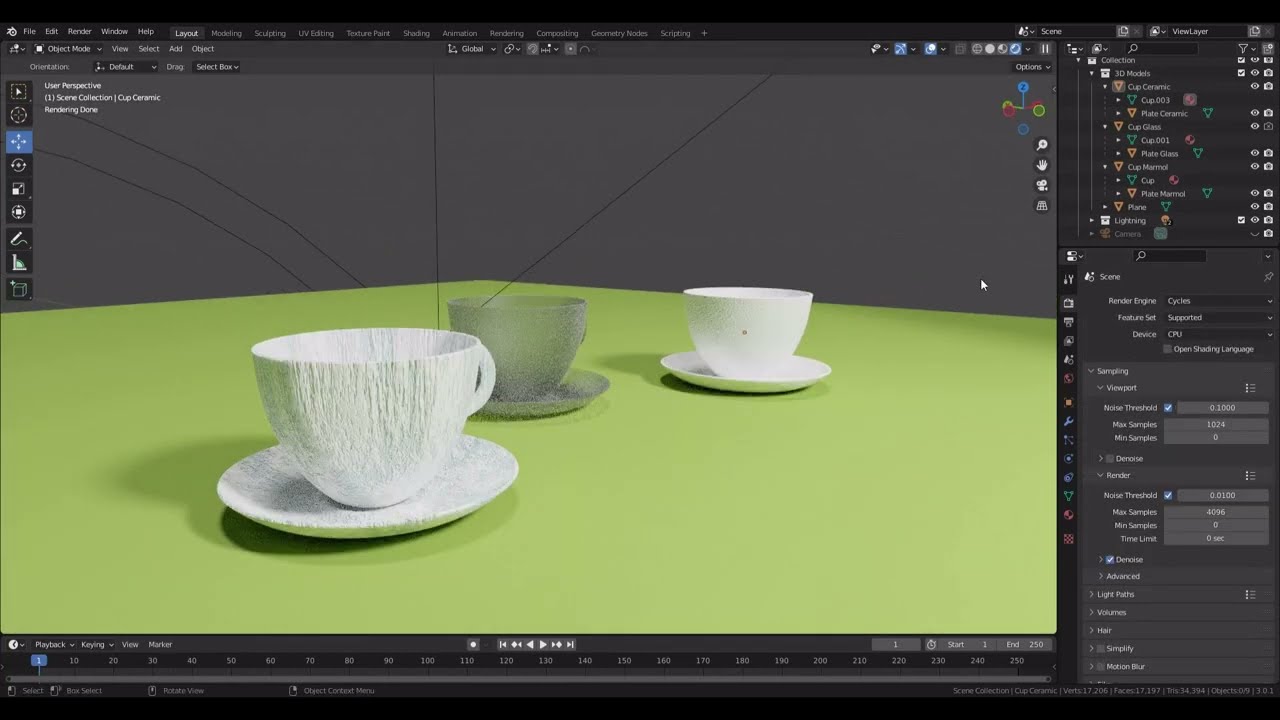Expand the Lightning collection in outliner
Viewport: 1280px width, 720px height.
click(1092, 220)
